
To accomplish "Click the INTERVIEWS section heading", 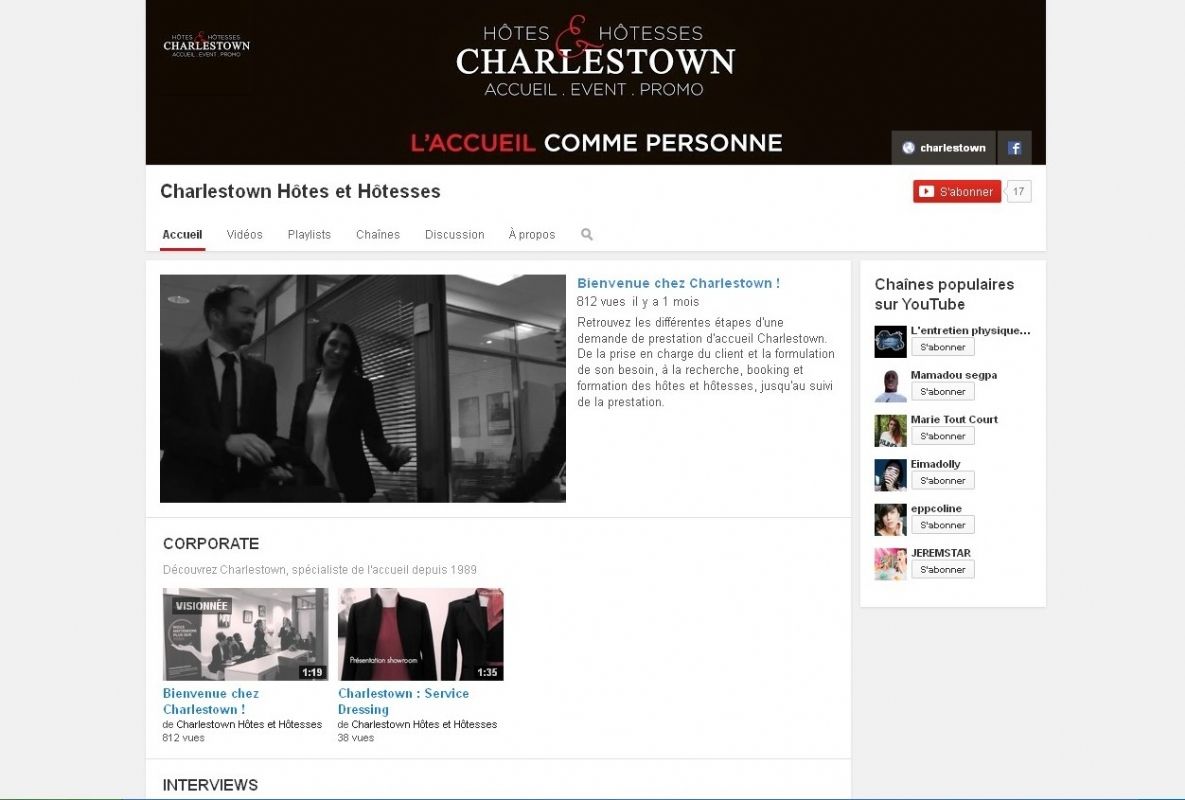I will pos(210,785).
